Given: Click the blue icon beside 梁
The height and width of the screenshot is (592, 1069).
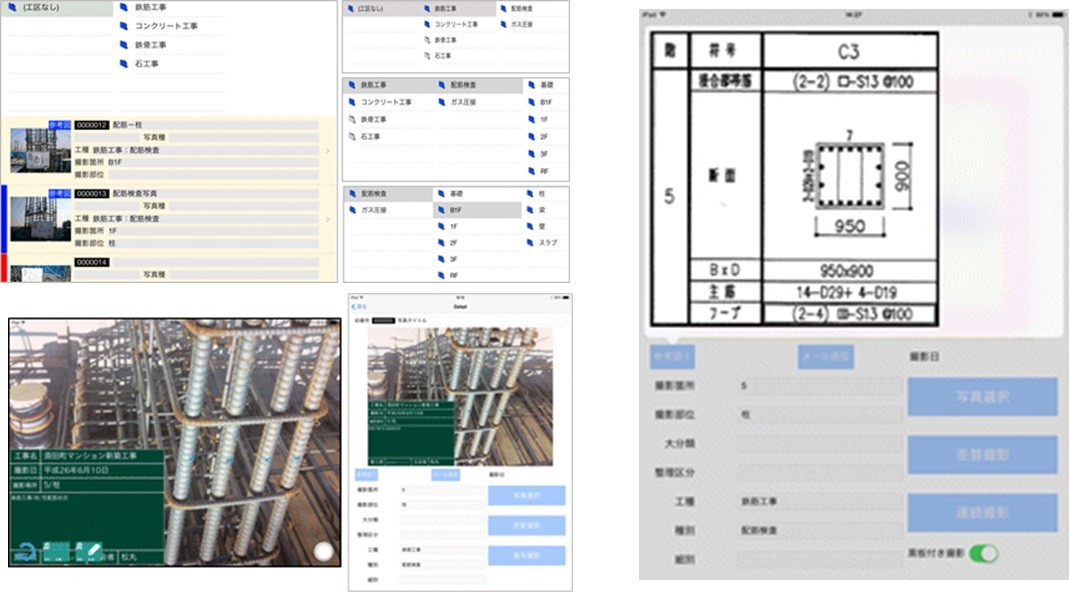Looking at the screenshot, I should [529, 209].
